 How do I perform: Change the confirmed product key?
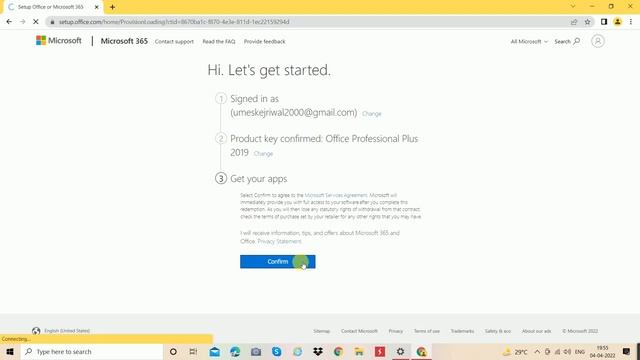click(x=263, y=154)
